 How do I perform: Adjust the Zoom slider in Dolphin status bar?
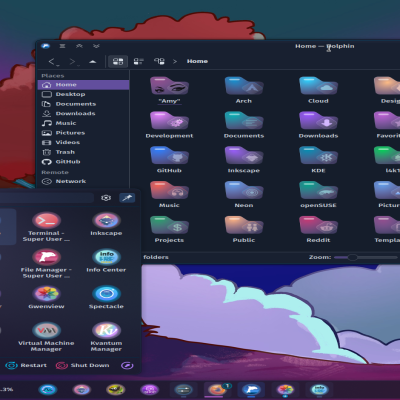point(366,257)
